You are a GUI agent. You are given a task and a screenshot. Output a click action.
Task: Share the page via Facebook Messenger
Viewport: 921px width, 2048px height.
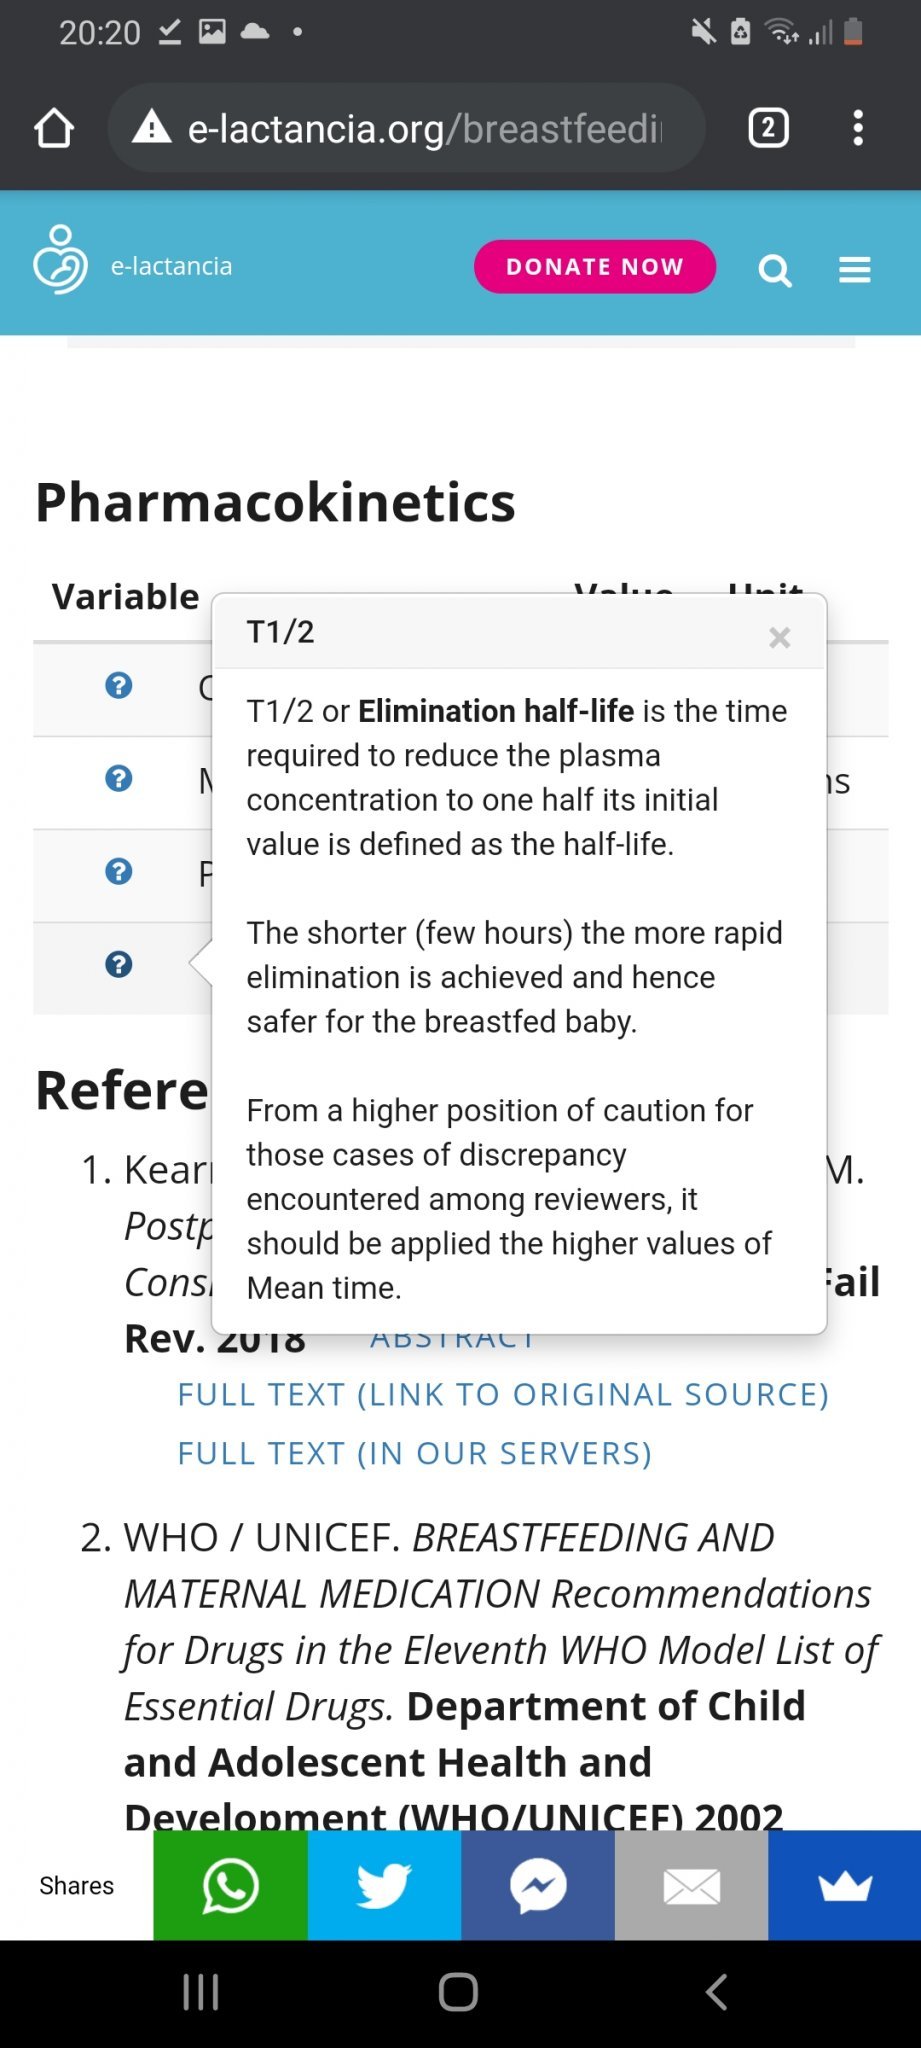click(538, 1885)
